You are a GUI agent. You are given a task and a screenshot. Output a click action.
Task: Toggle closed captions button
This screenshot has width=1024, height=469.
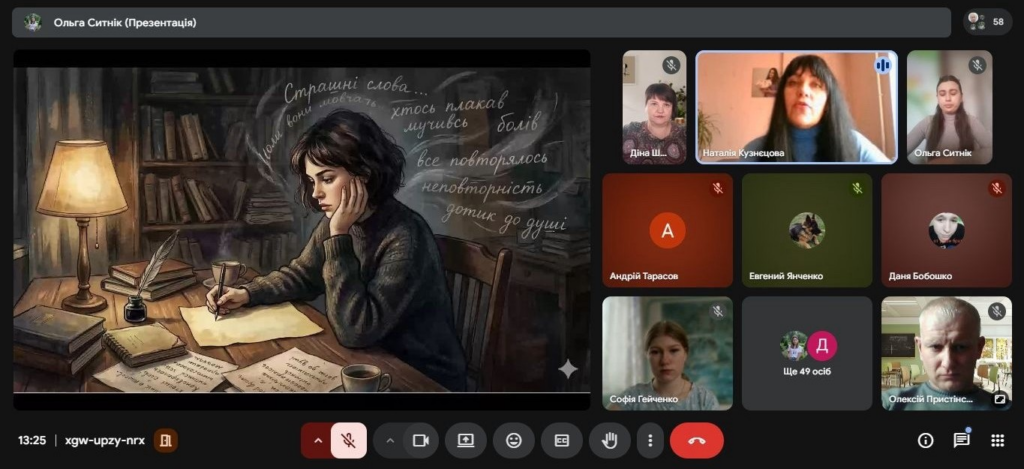562,440
